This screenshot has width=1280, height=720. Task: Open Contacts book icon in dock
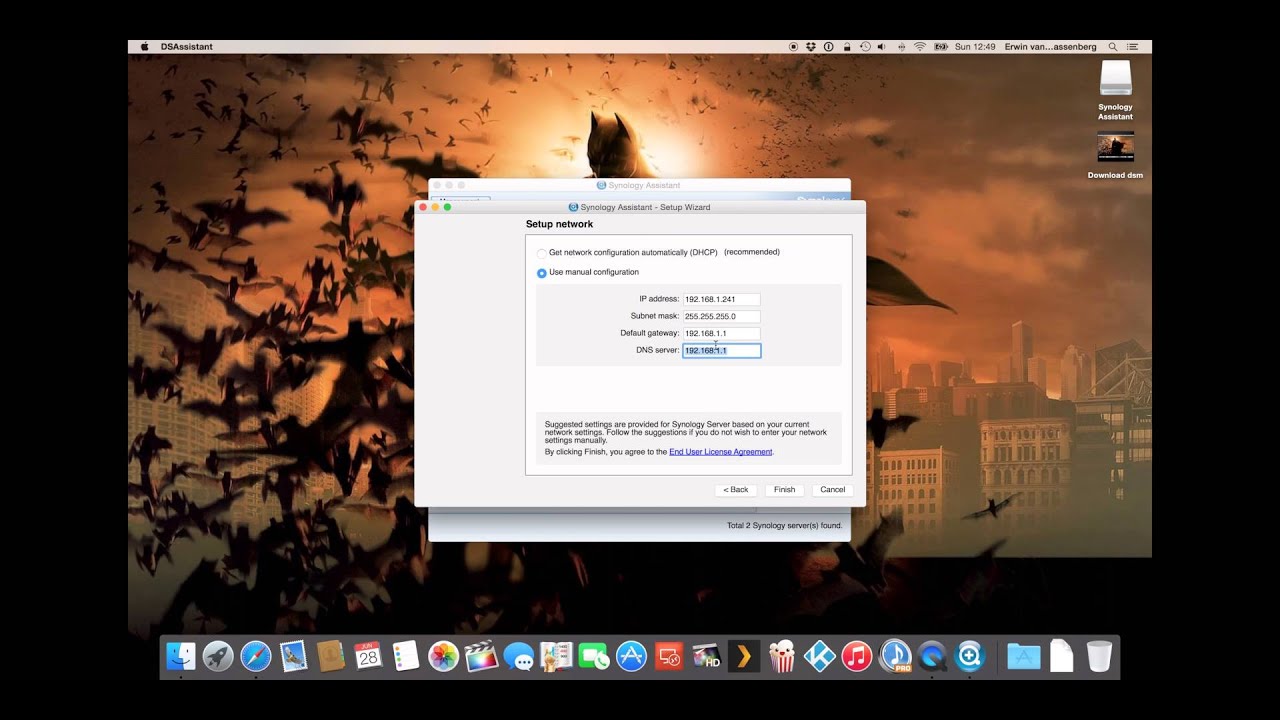click(331, 656)
